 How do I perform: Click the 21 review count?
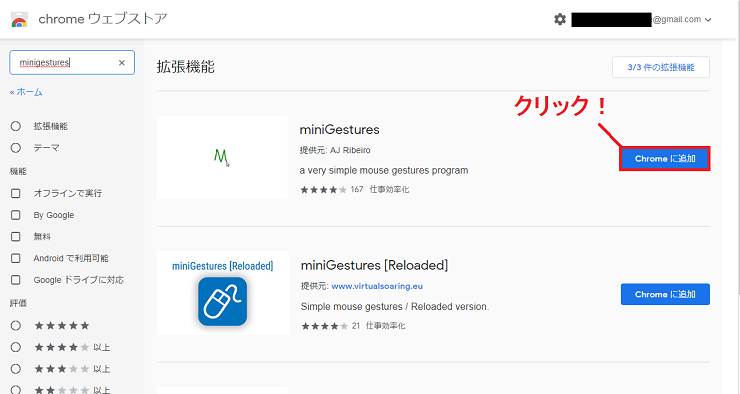(x=356, y=326)
